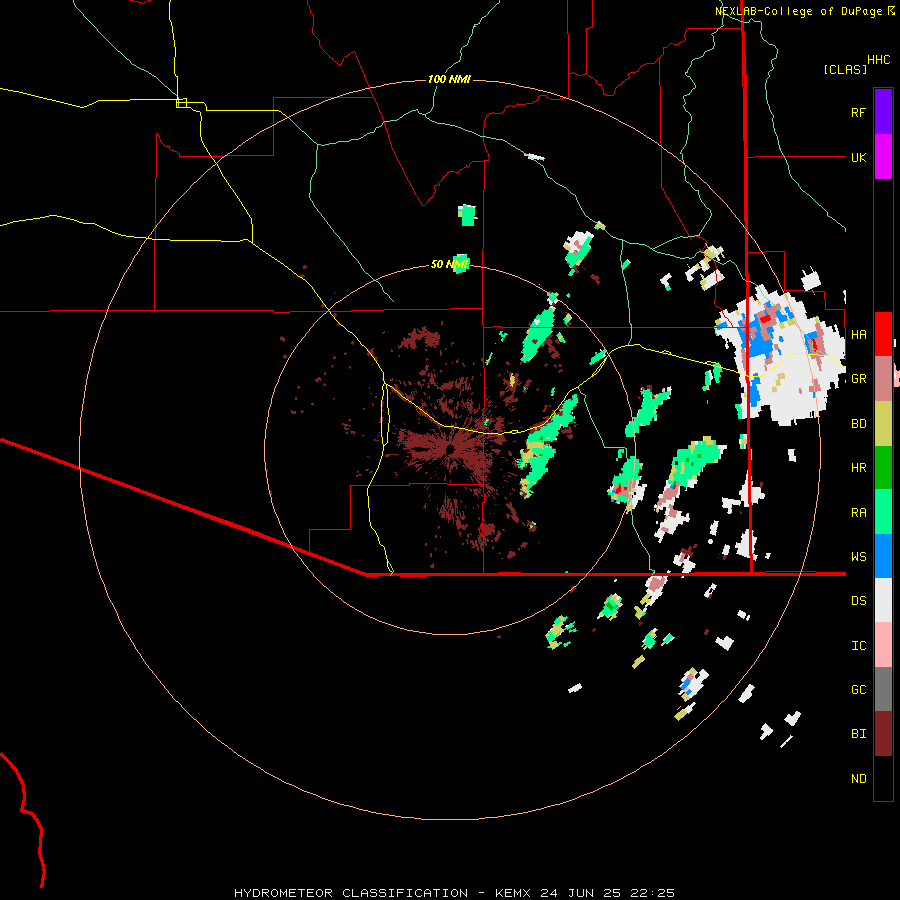
Task: Click the RF purple legend swatch
Action: pos(883,112)
